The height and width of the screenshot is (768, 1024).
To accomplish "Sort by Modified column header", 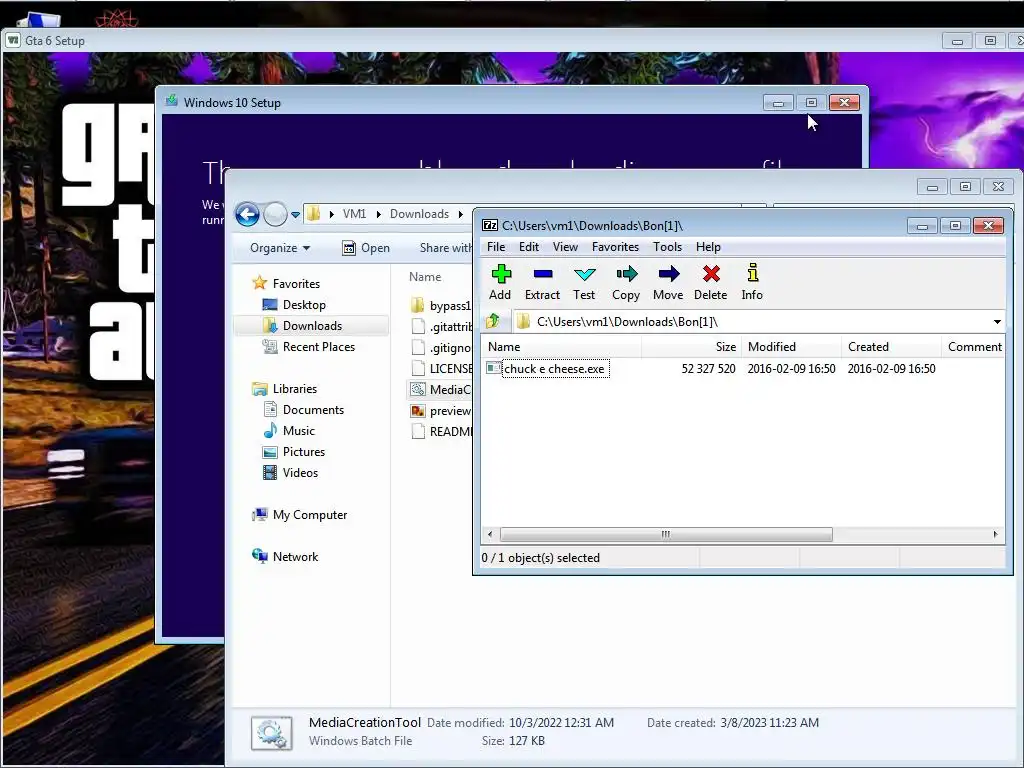I will [x=792, y=347].
